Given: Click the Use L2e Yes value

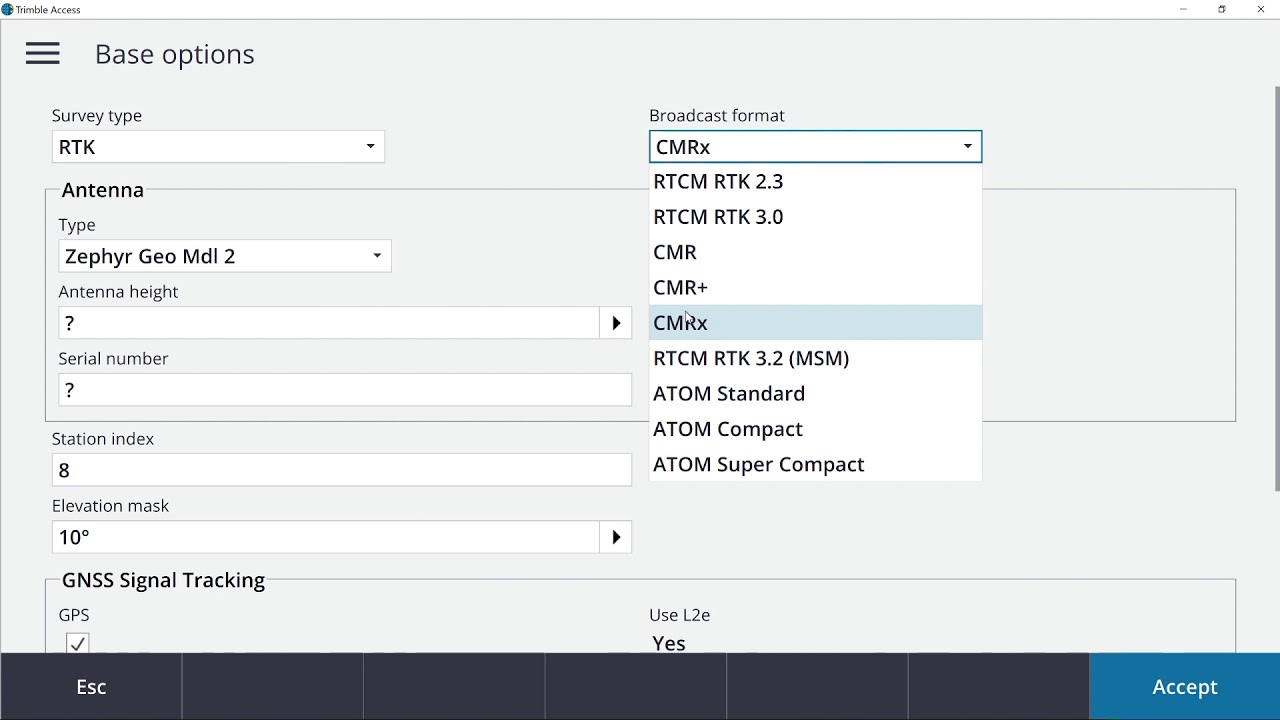Looking at the screenshot, I should pos(669,643).
